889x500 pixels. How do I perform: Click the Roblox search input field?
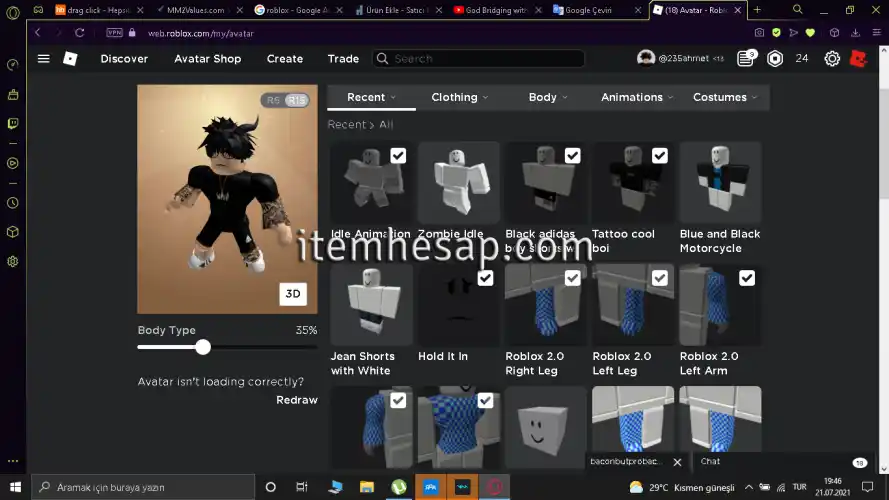point(485,59)
